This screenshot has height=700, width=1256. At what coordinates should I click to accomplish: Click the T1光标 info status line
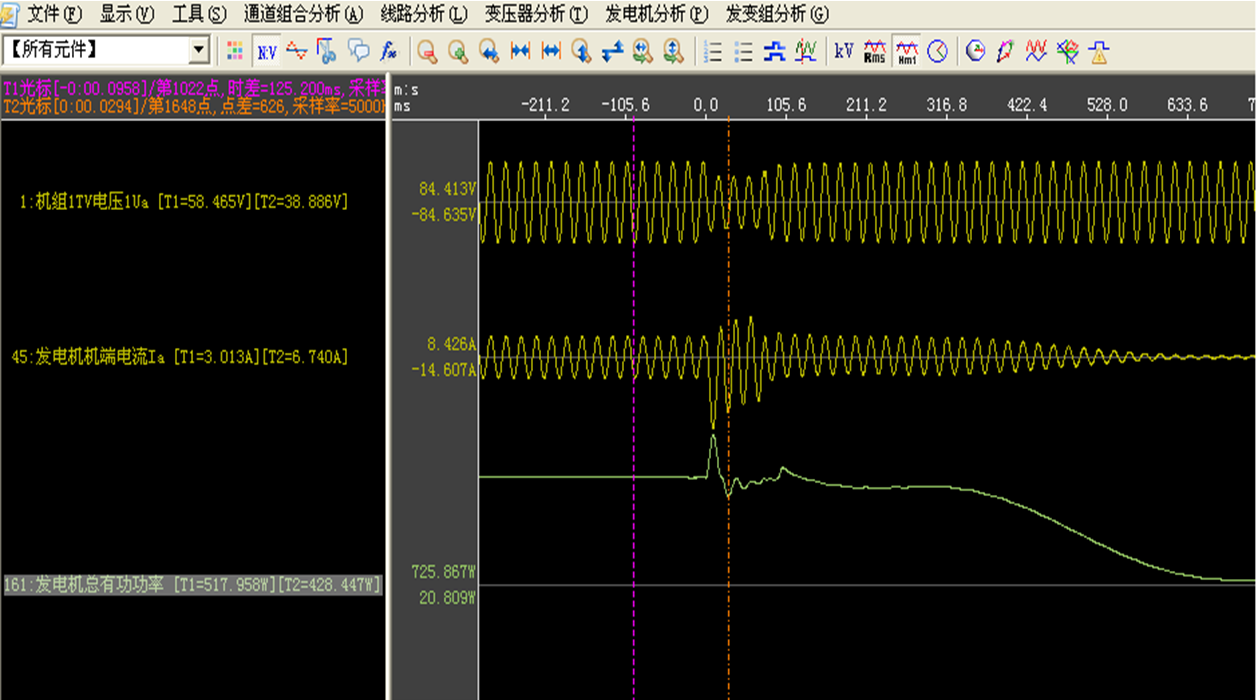194,89
